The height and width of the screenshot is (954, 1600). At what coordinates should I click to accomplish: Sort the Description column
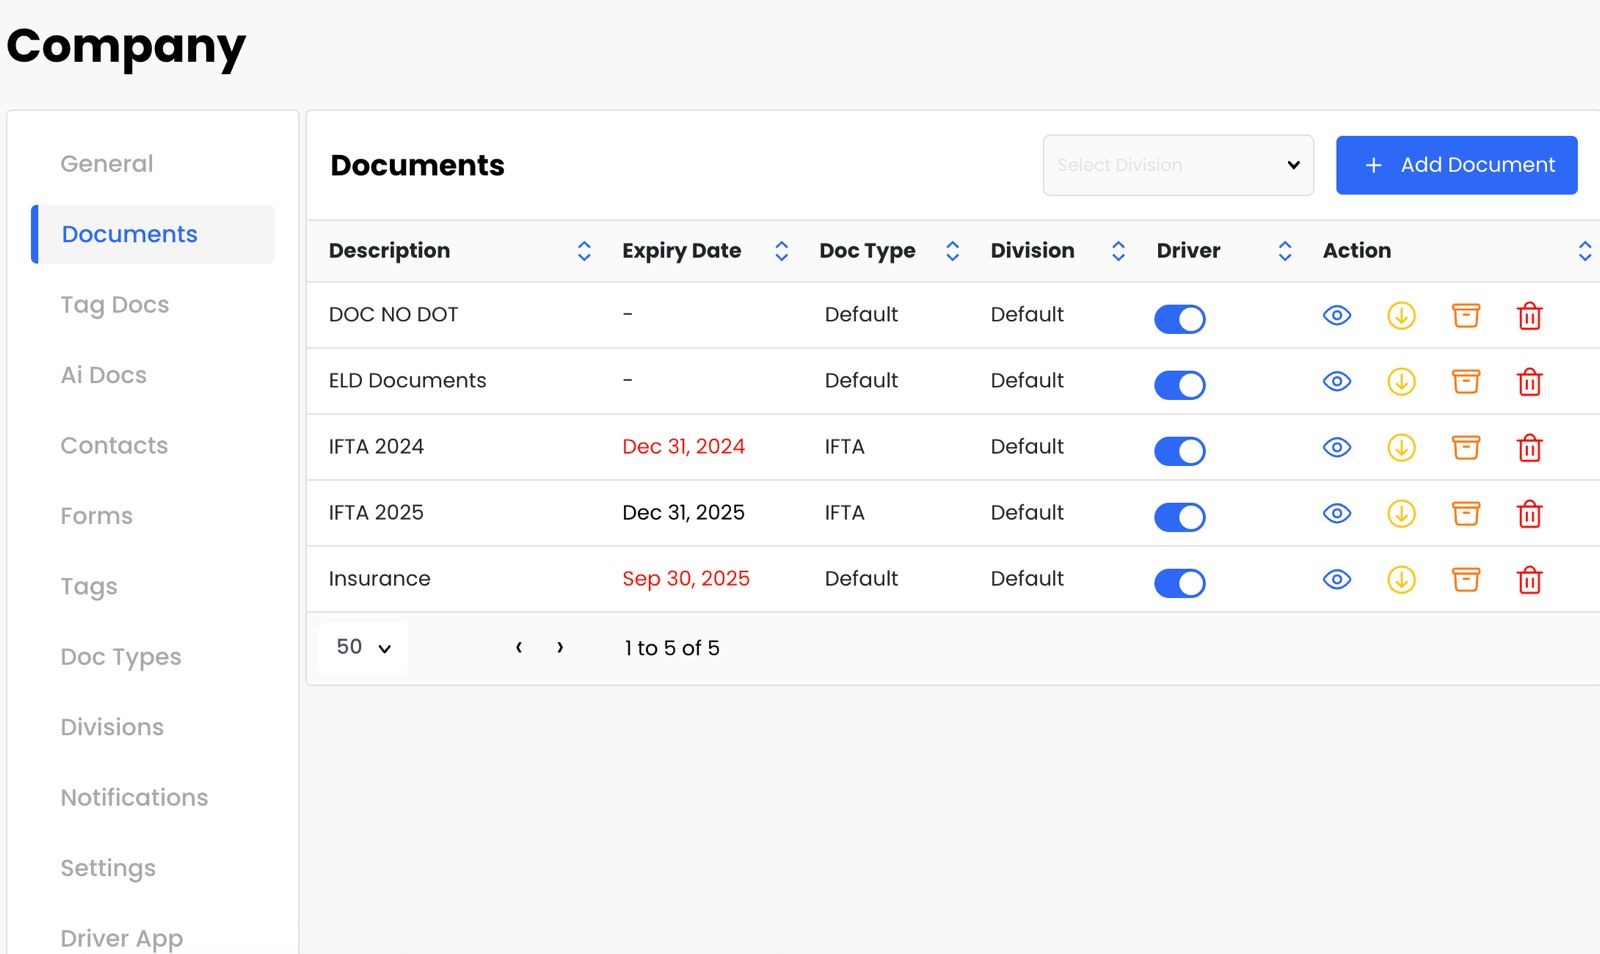click(x=584, y=251)
